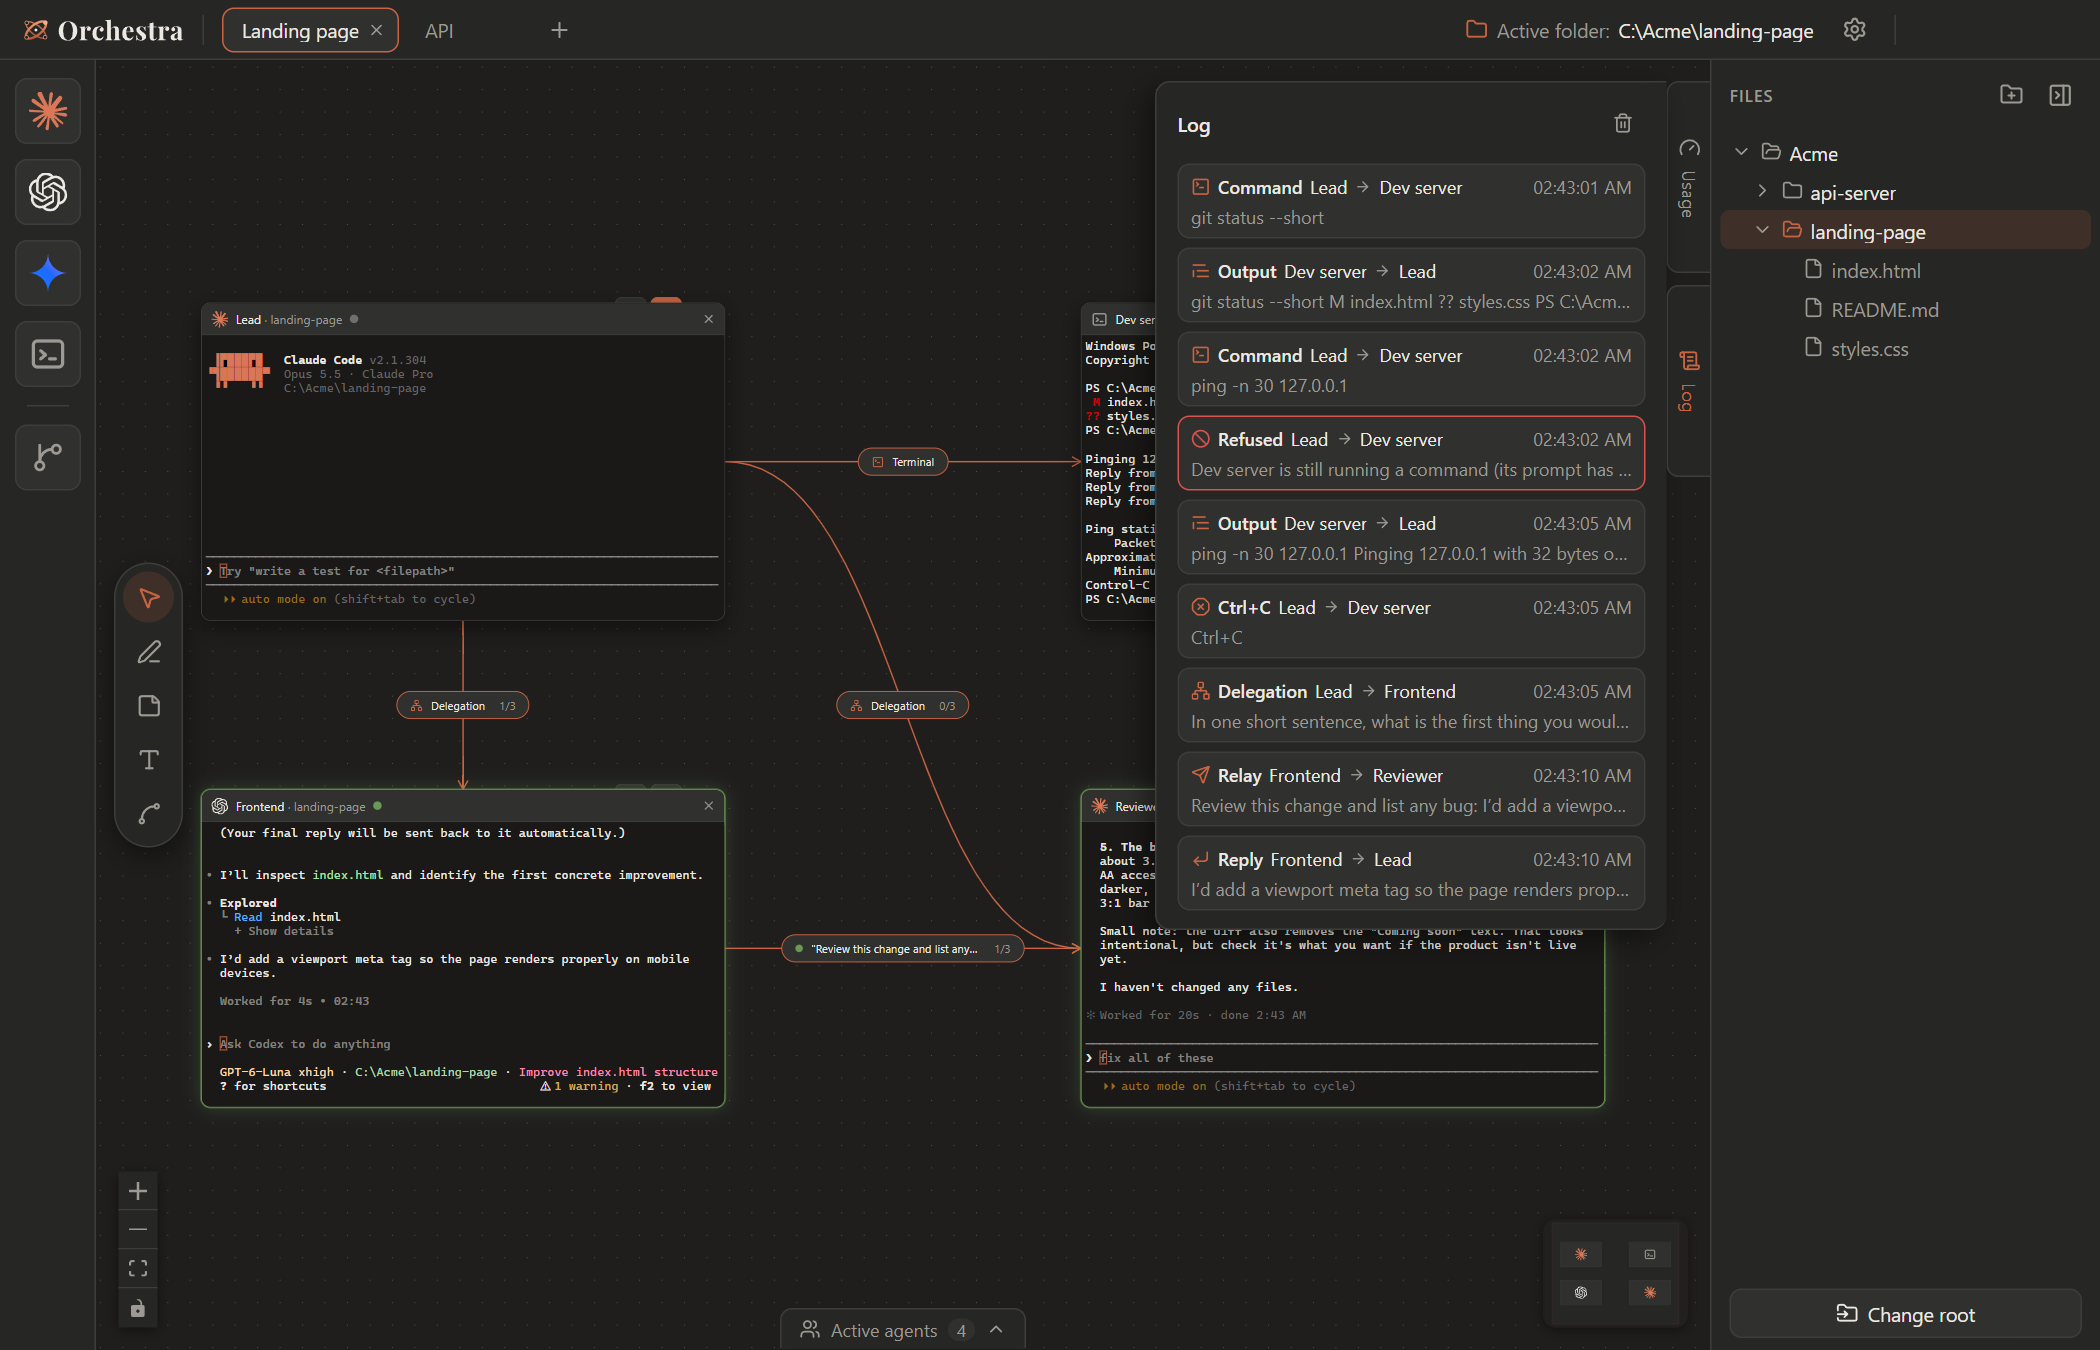Select the Delegation 1/3 edge label
This screenshot has height=1350, width=2100.
coord(463,706)
